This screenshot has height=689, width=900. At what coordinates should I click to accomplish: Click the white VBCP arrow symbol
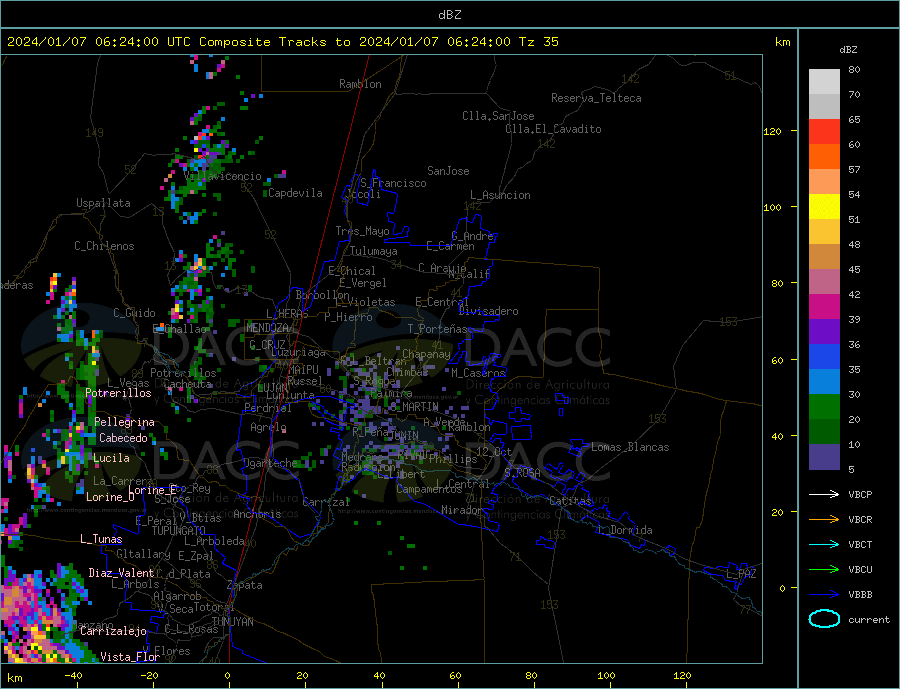click(x=824, y=494)
